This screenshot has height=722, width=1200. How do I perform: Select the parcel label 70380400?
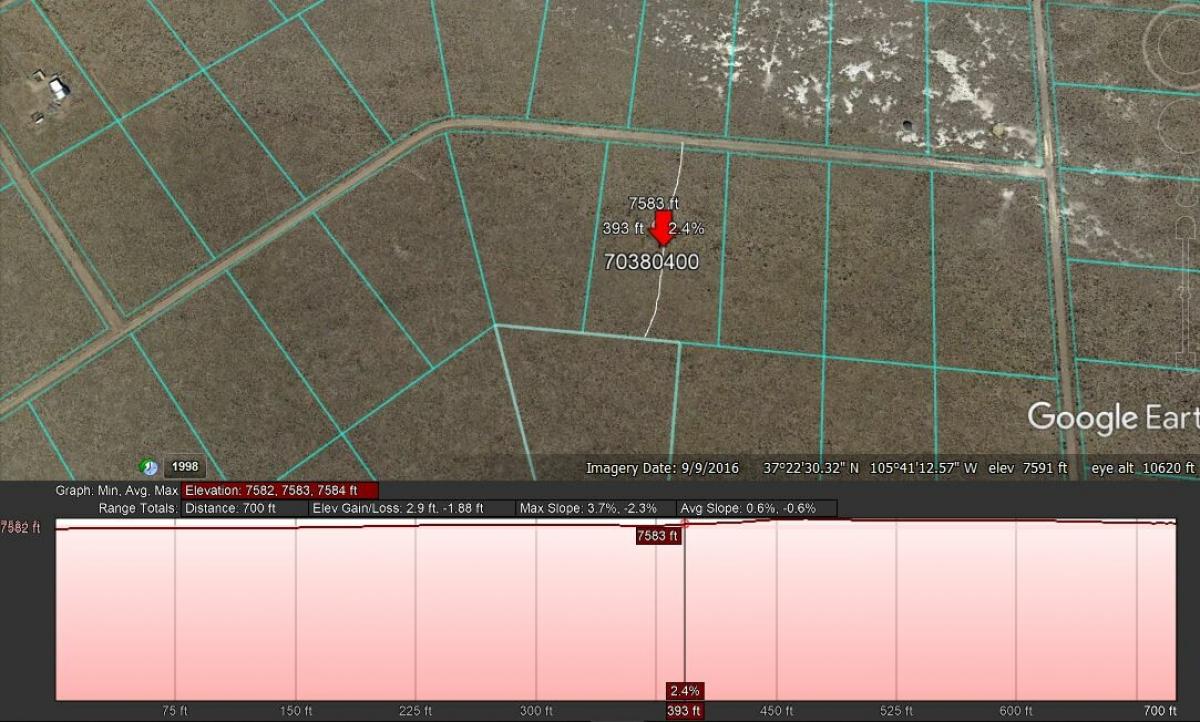click(651, 262)
